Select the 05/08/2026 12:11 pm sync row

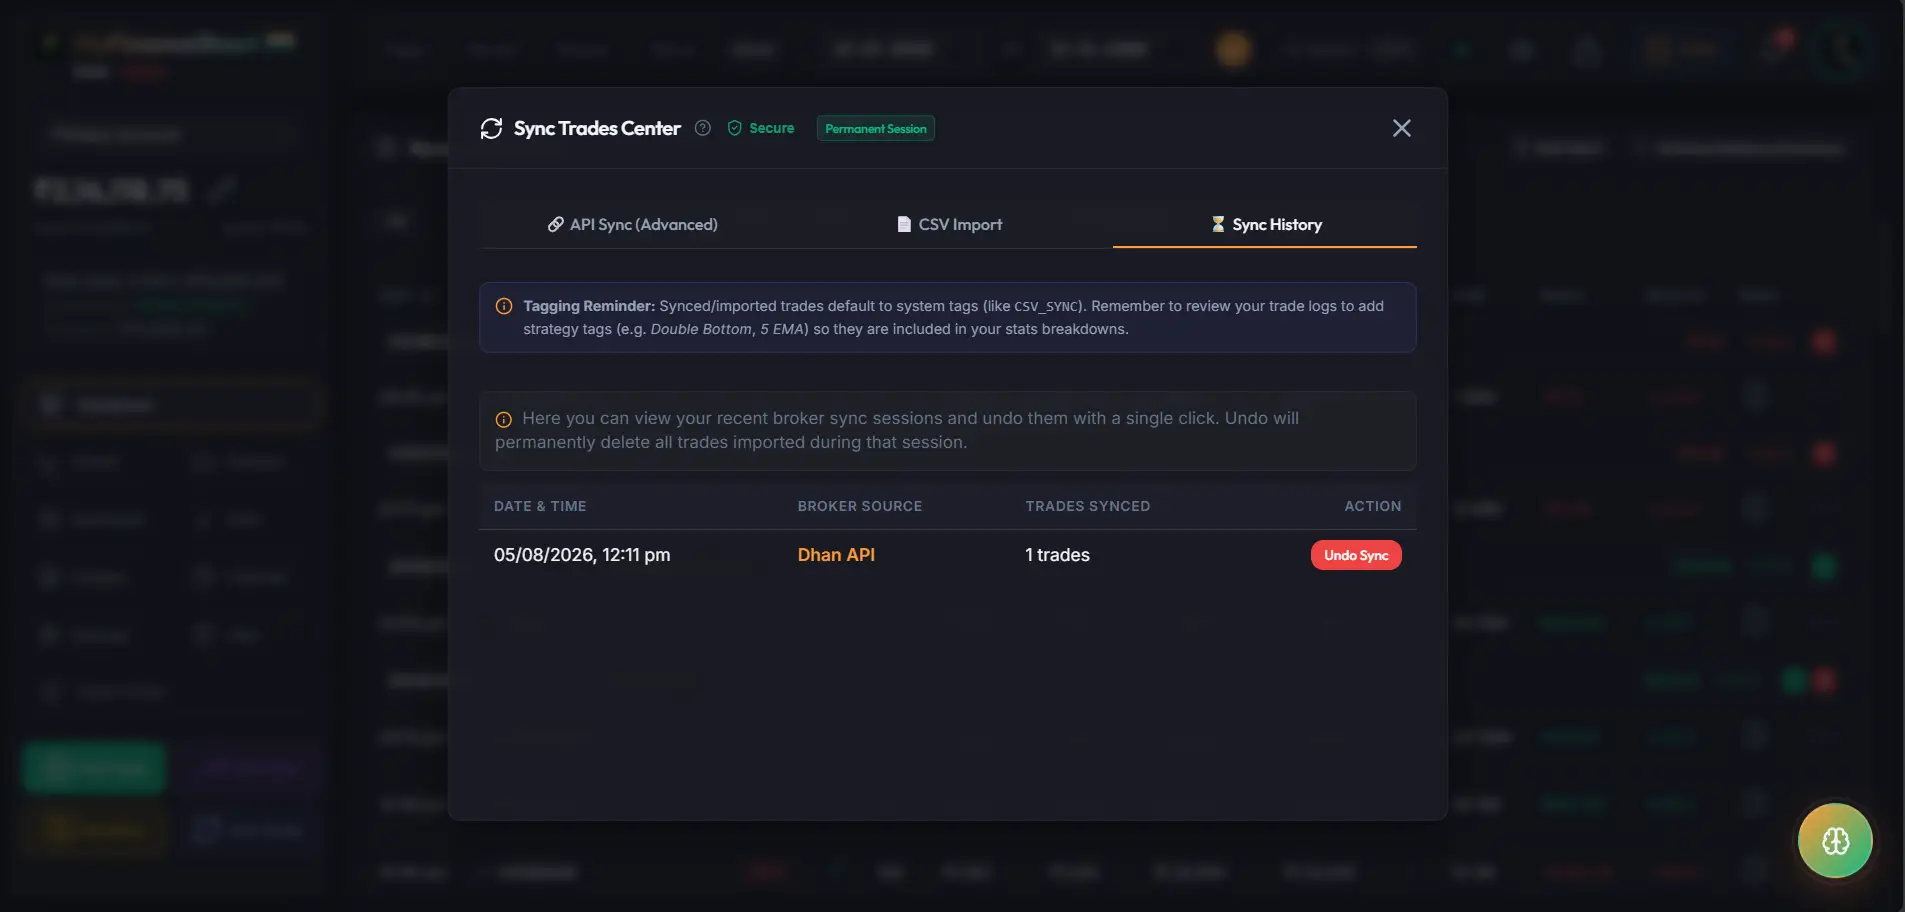tap(948, 555)
